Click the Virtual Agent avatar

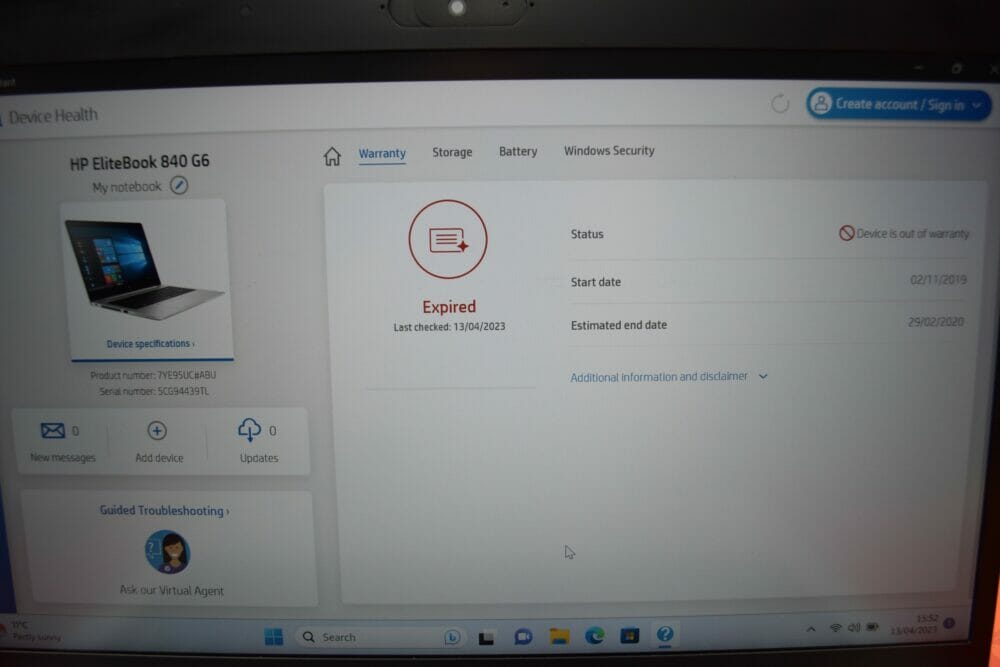pyautogui.click(x=167, y=552)
